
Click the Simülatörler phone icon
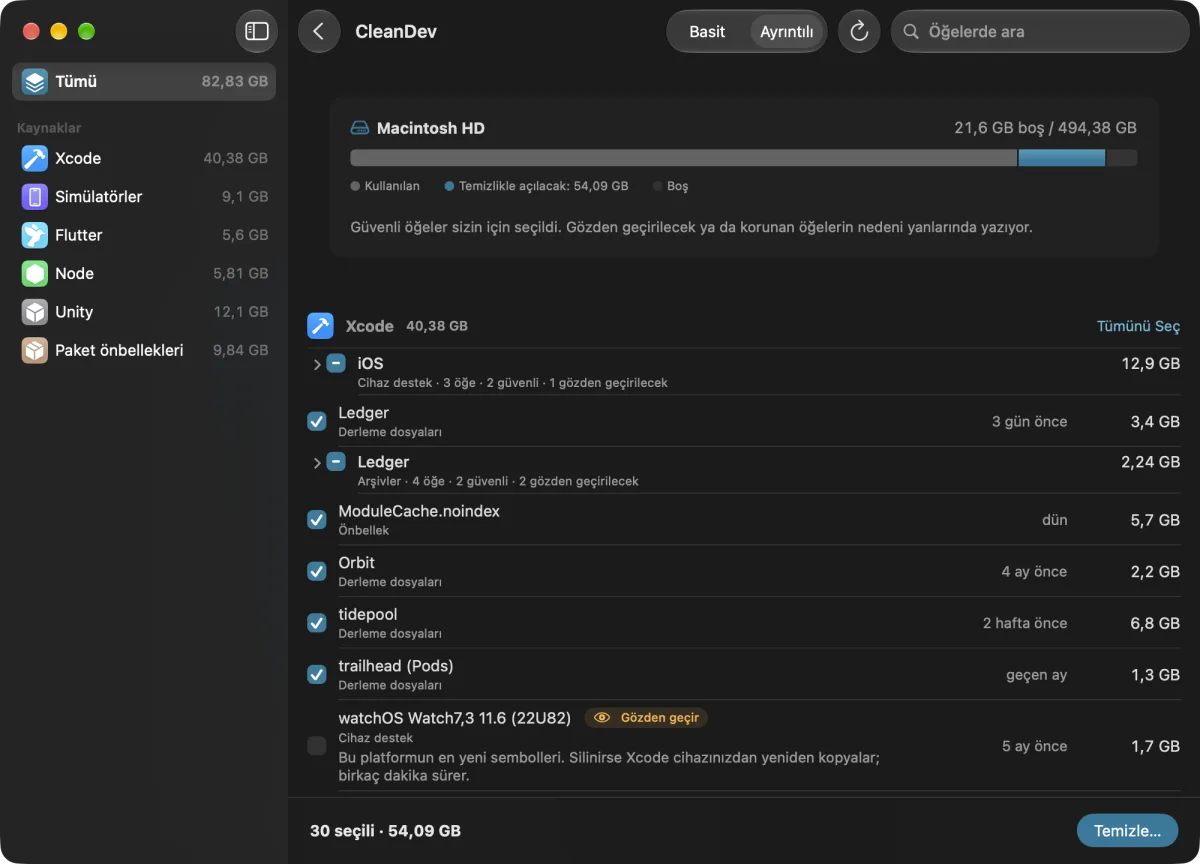point(35,197)
